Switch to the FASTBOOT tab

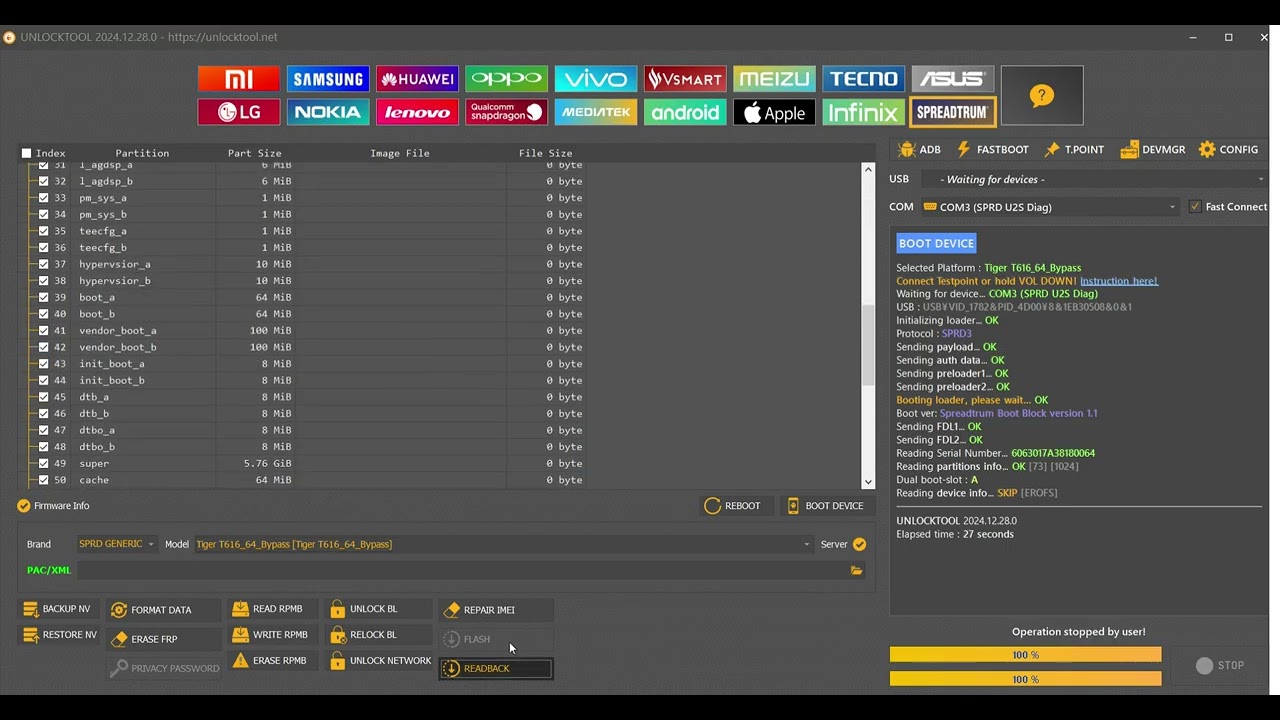(x=993, y=150)
